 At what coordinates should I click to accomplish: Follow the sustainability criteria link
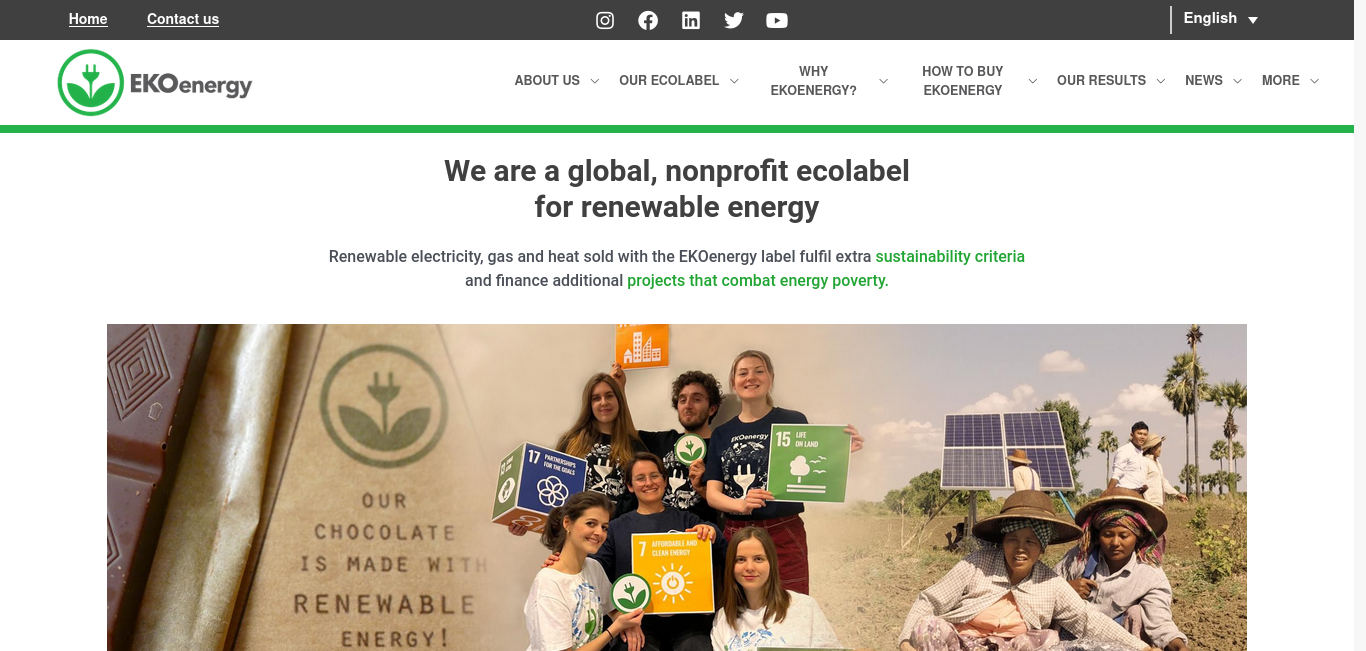[x=950, y=256]
